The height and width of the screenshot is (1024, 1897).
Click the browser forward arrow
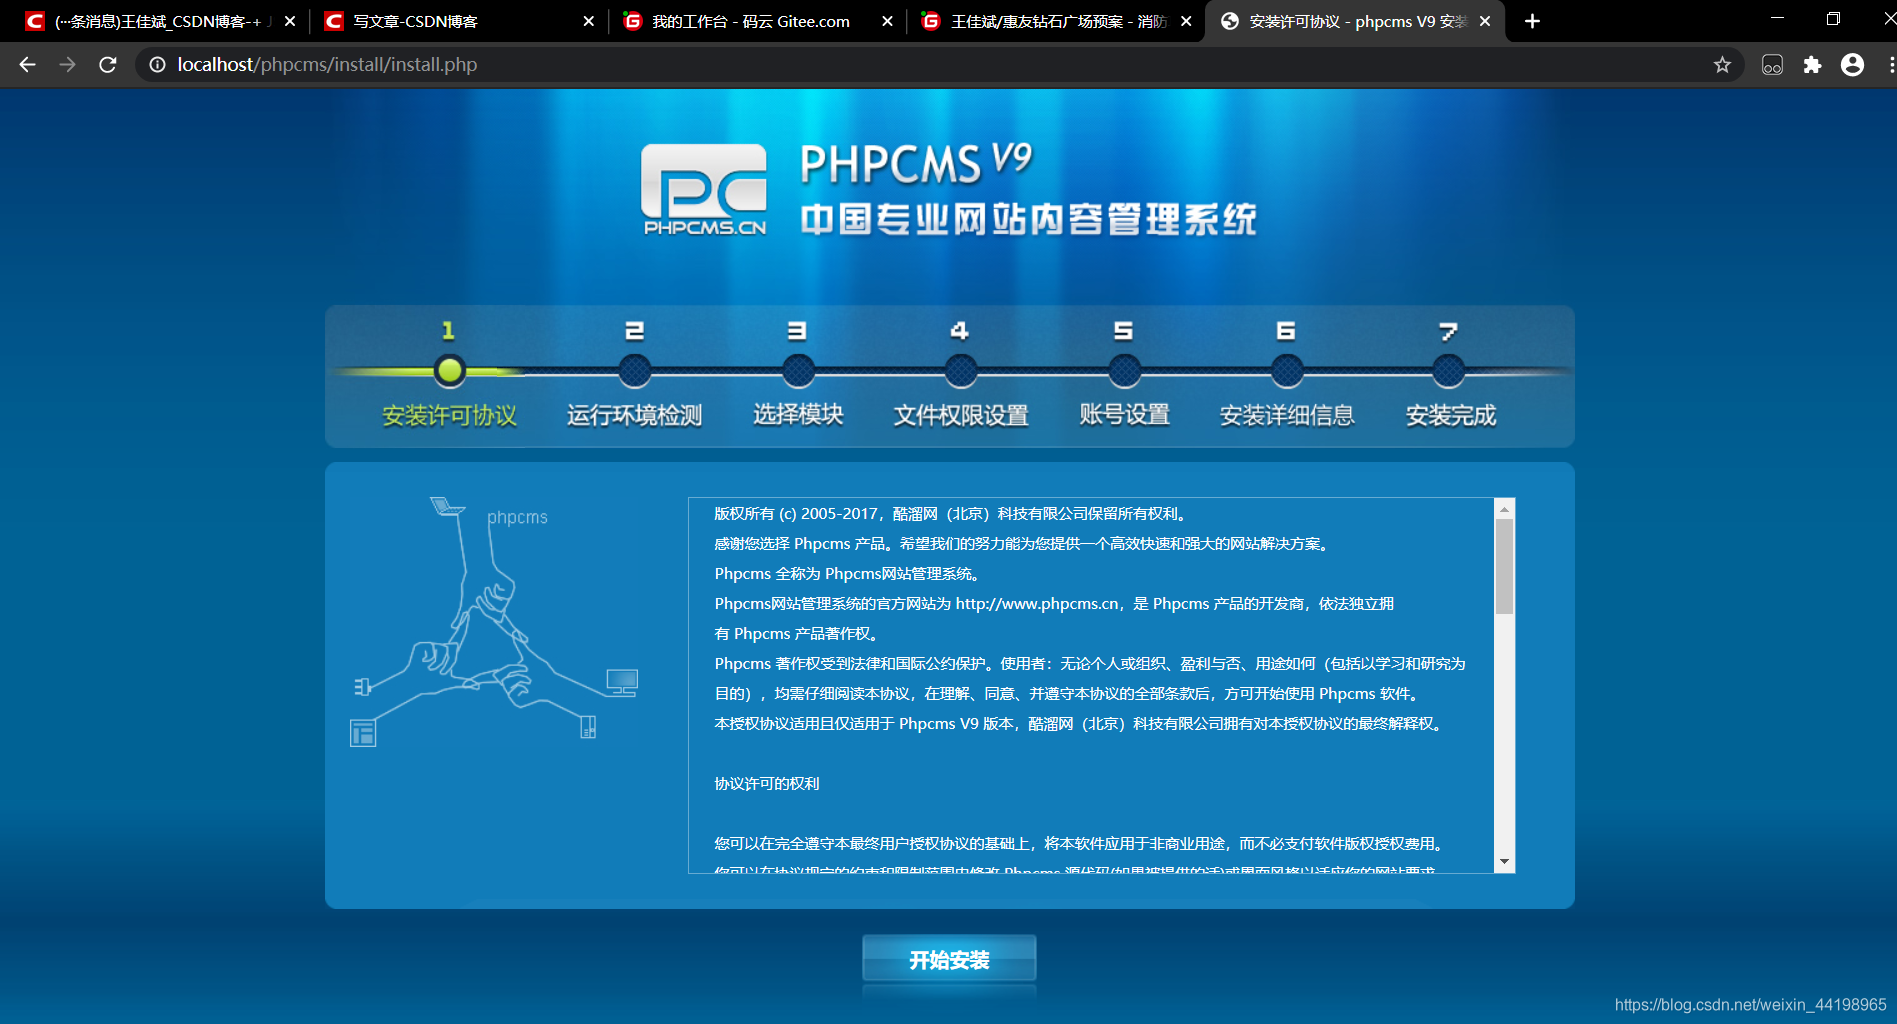pyautogui.click(x=67, y=65)
